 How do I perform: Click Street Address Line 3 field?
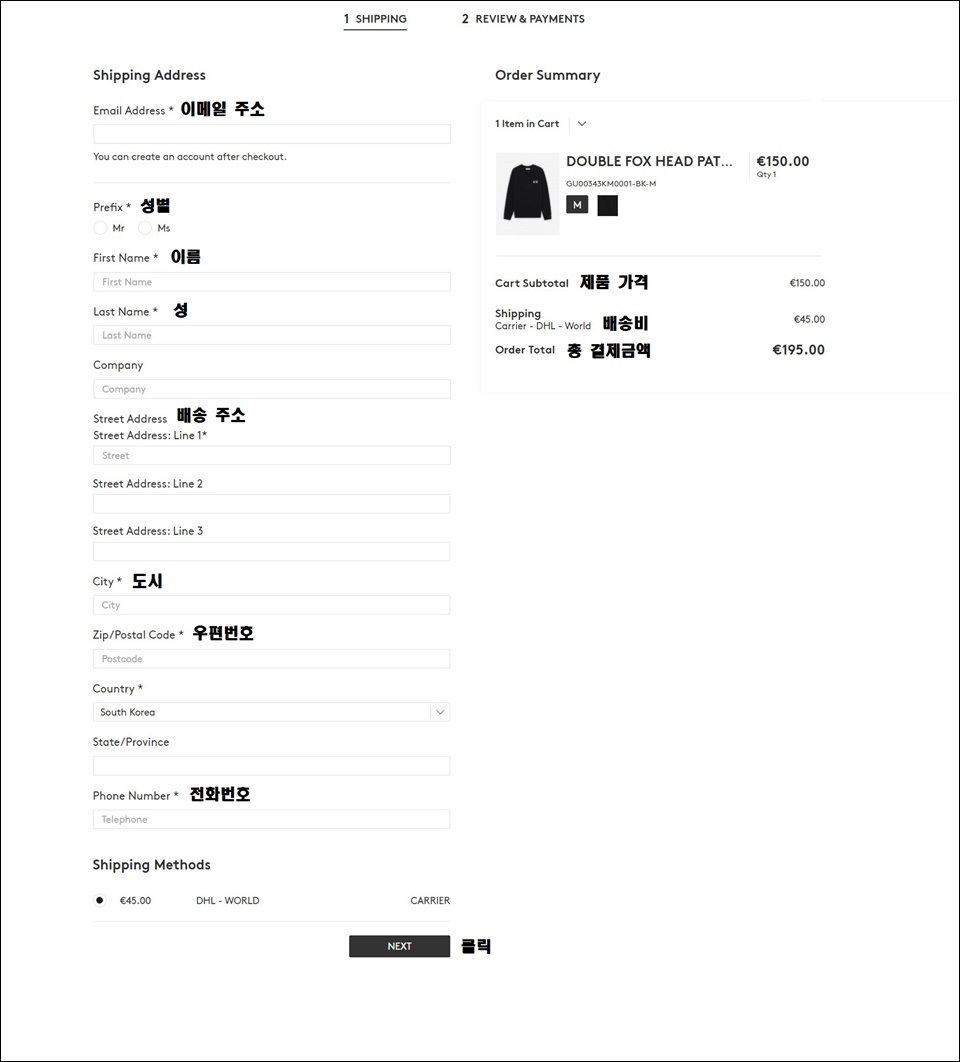pyautogui.click(x=272, y=551)
